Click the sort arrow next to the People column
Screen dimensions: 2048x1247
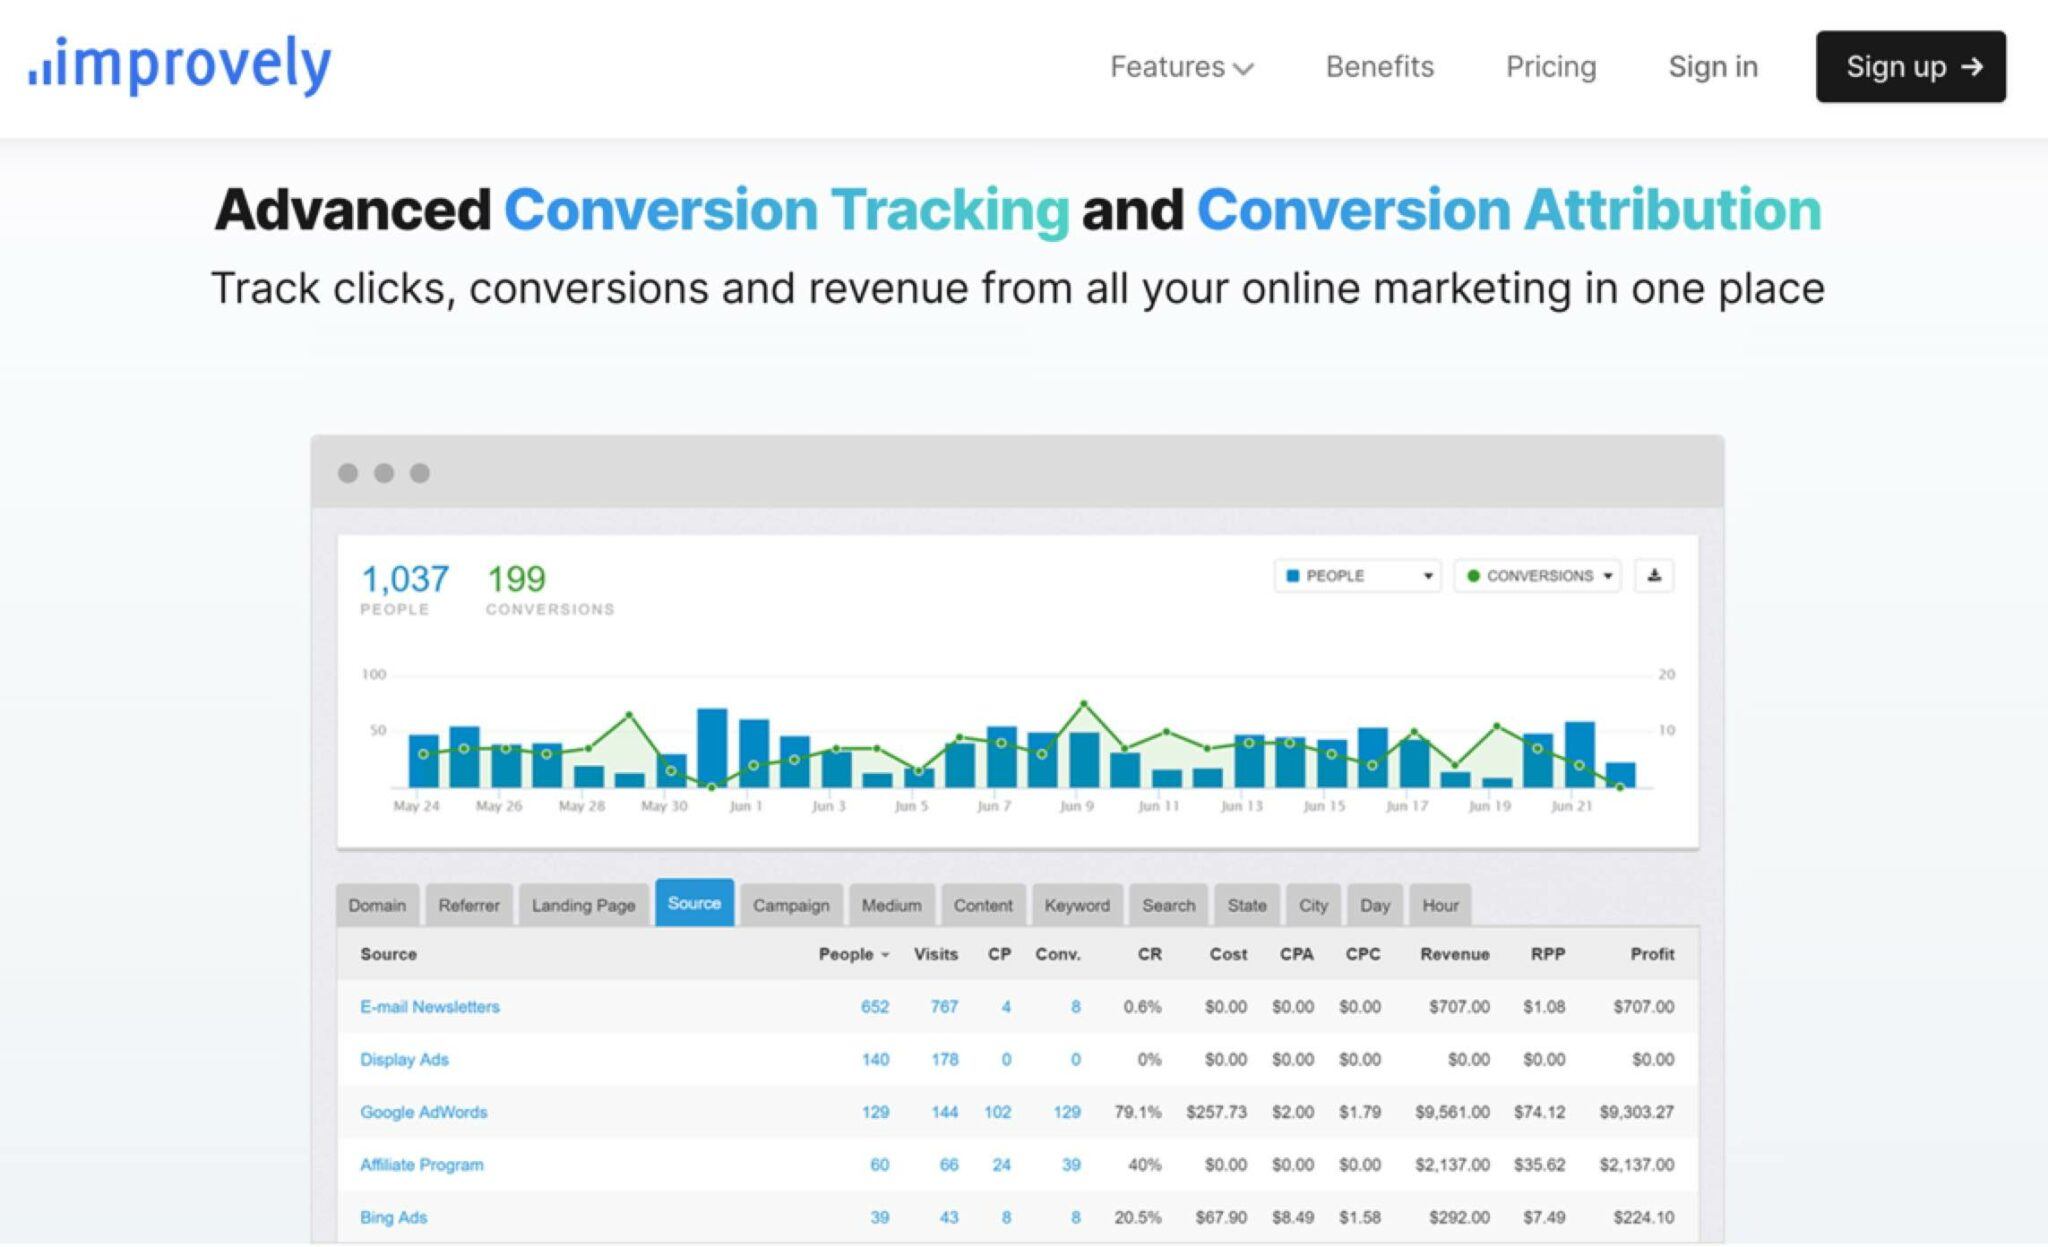tap(886, 954)
